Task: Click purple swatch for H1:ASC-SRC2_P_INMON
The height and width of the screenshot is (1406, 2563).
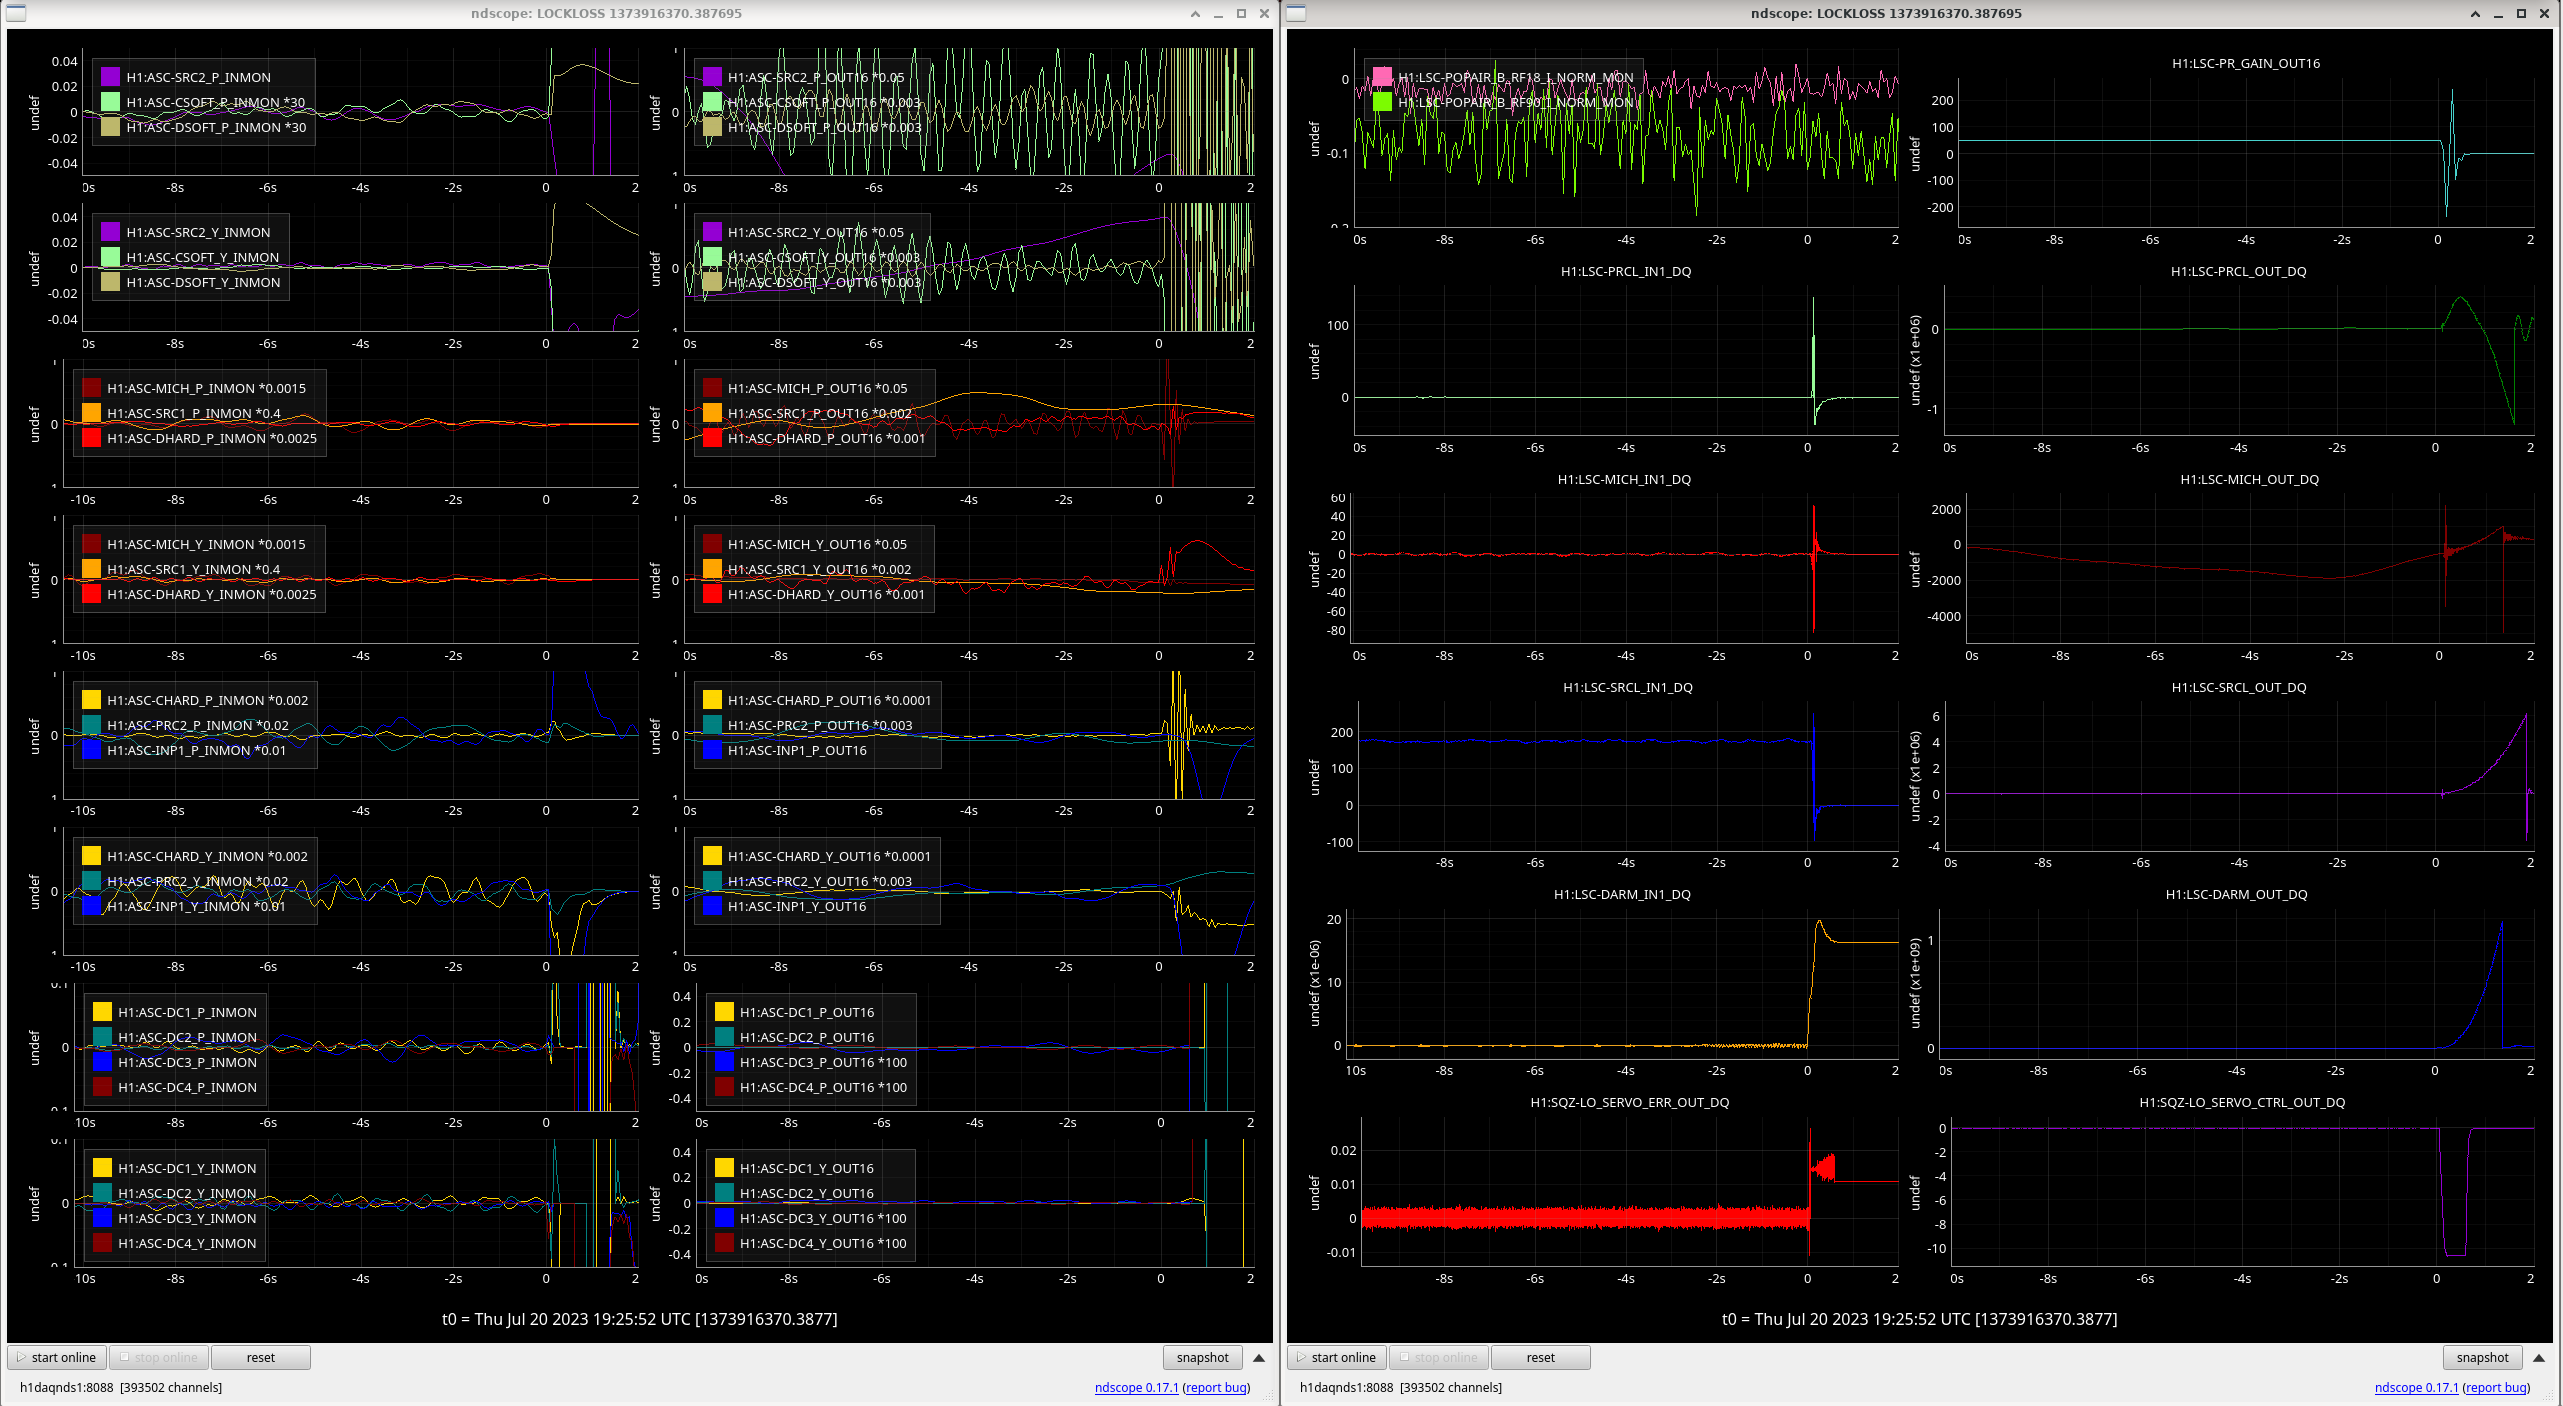Action: [111, 77]
